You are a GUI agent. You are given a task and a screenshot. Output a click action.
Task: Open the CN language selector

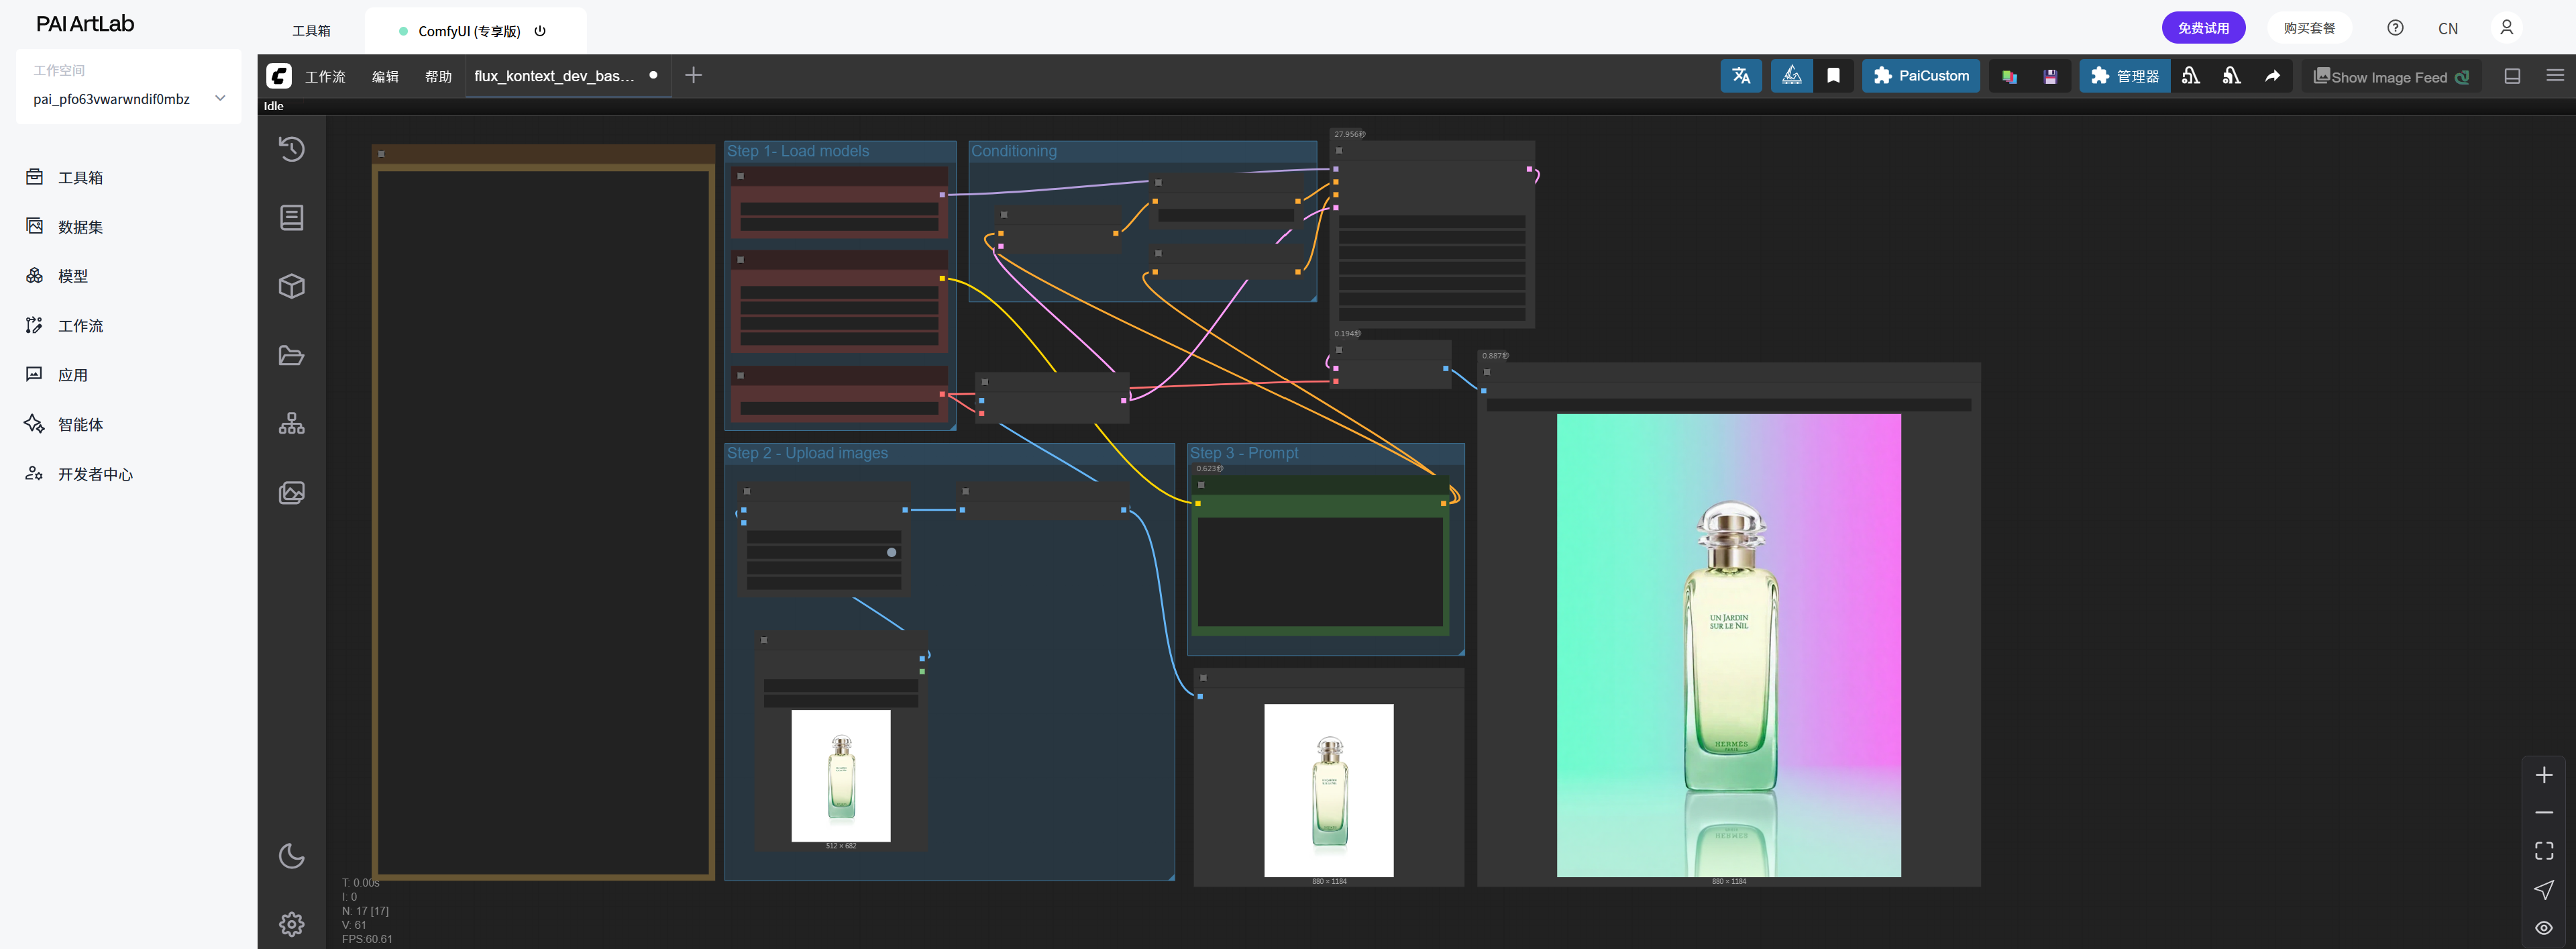[2447, 28]
